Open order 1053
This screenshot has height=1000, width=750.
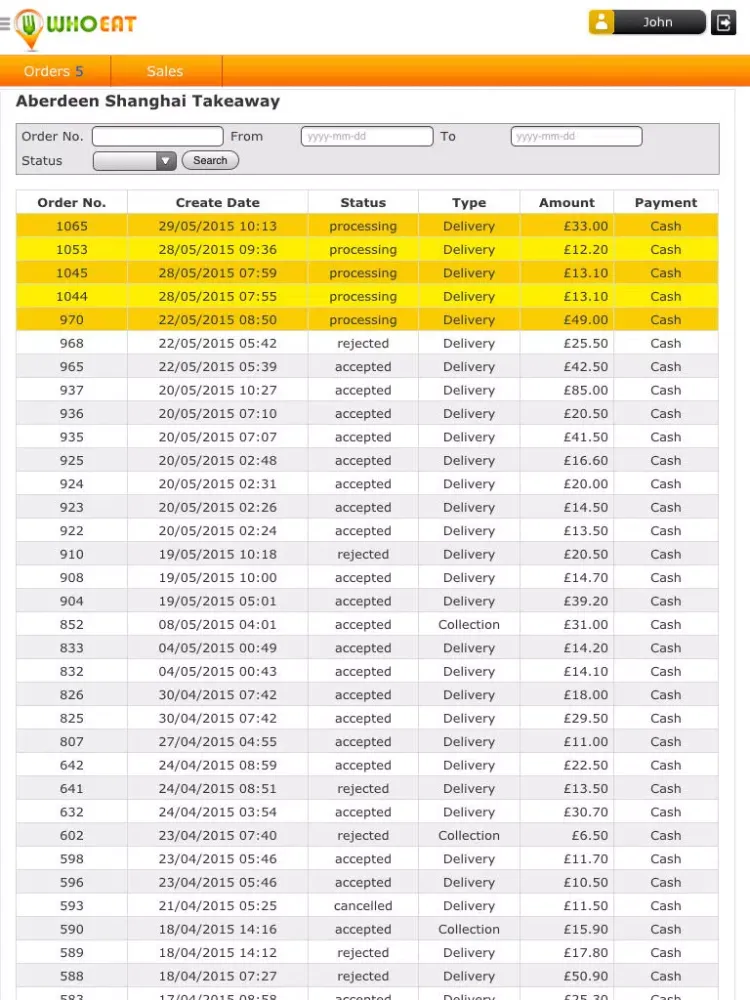click(x=367, y=250)
